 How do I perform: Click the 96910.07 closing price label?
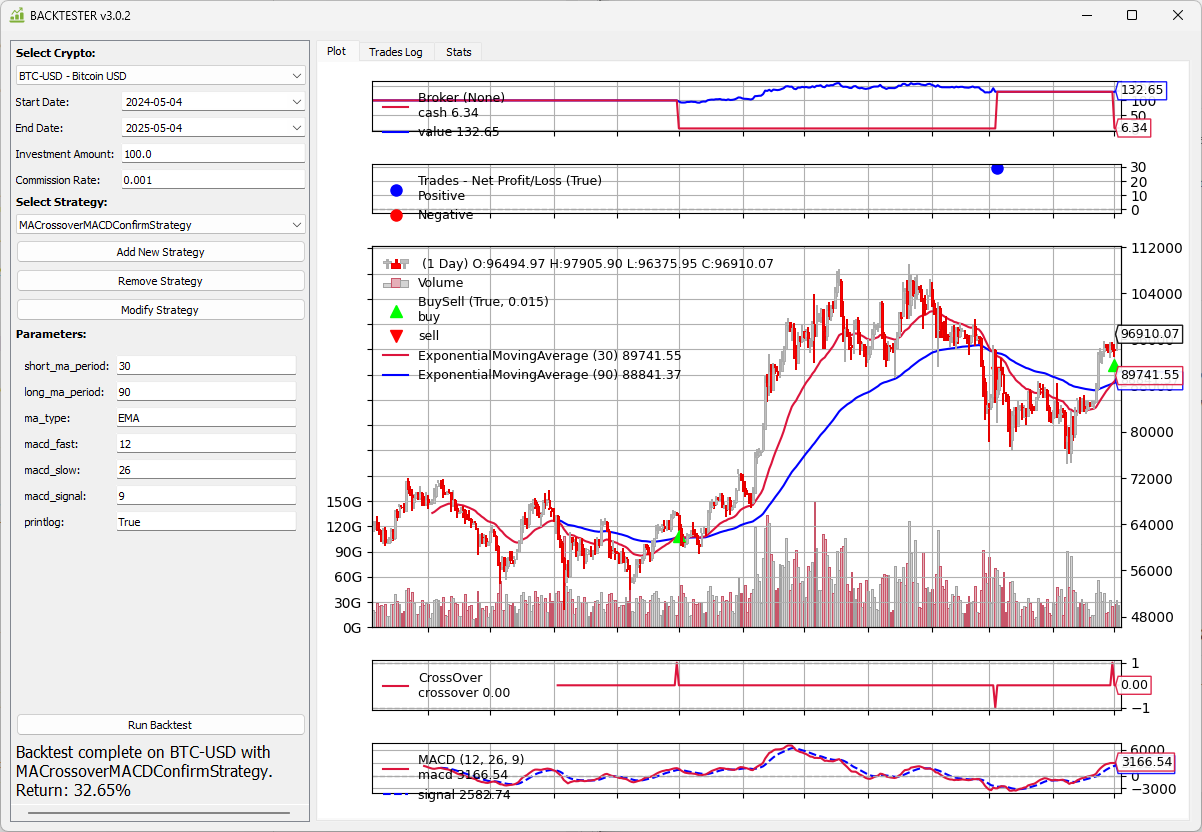click(1149, 334)
